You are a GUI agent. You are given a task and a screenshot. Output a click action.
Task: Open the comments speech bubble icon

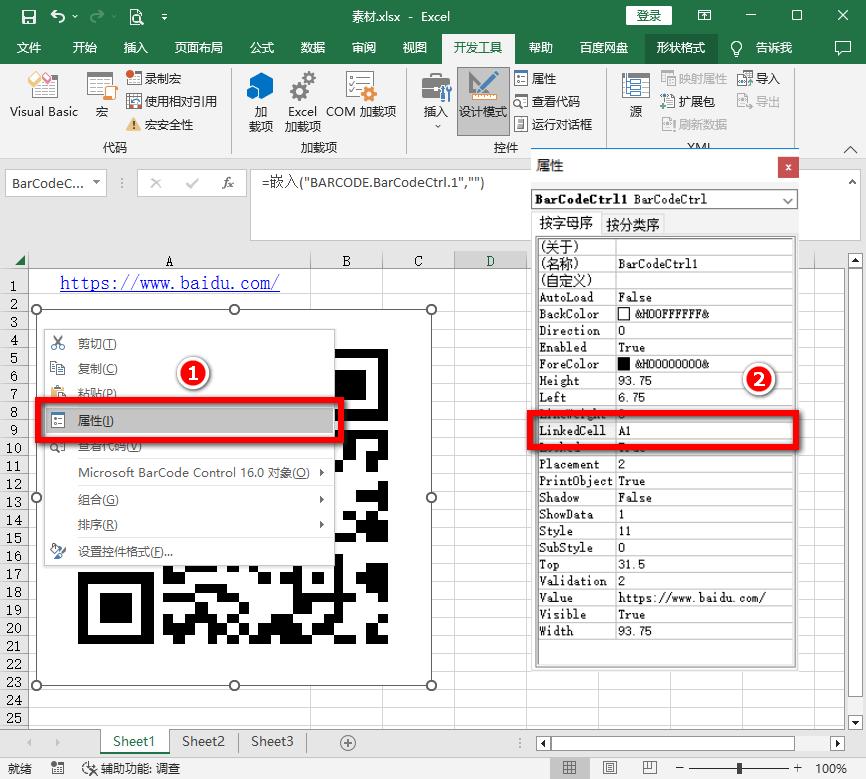click(842, 49)
